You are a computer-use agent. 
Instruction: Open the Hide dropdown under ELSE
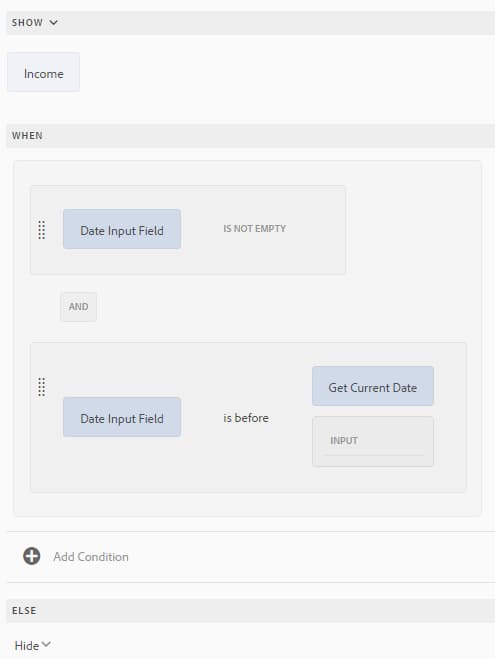[32, 645]
